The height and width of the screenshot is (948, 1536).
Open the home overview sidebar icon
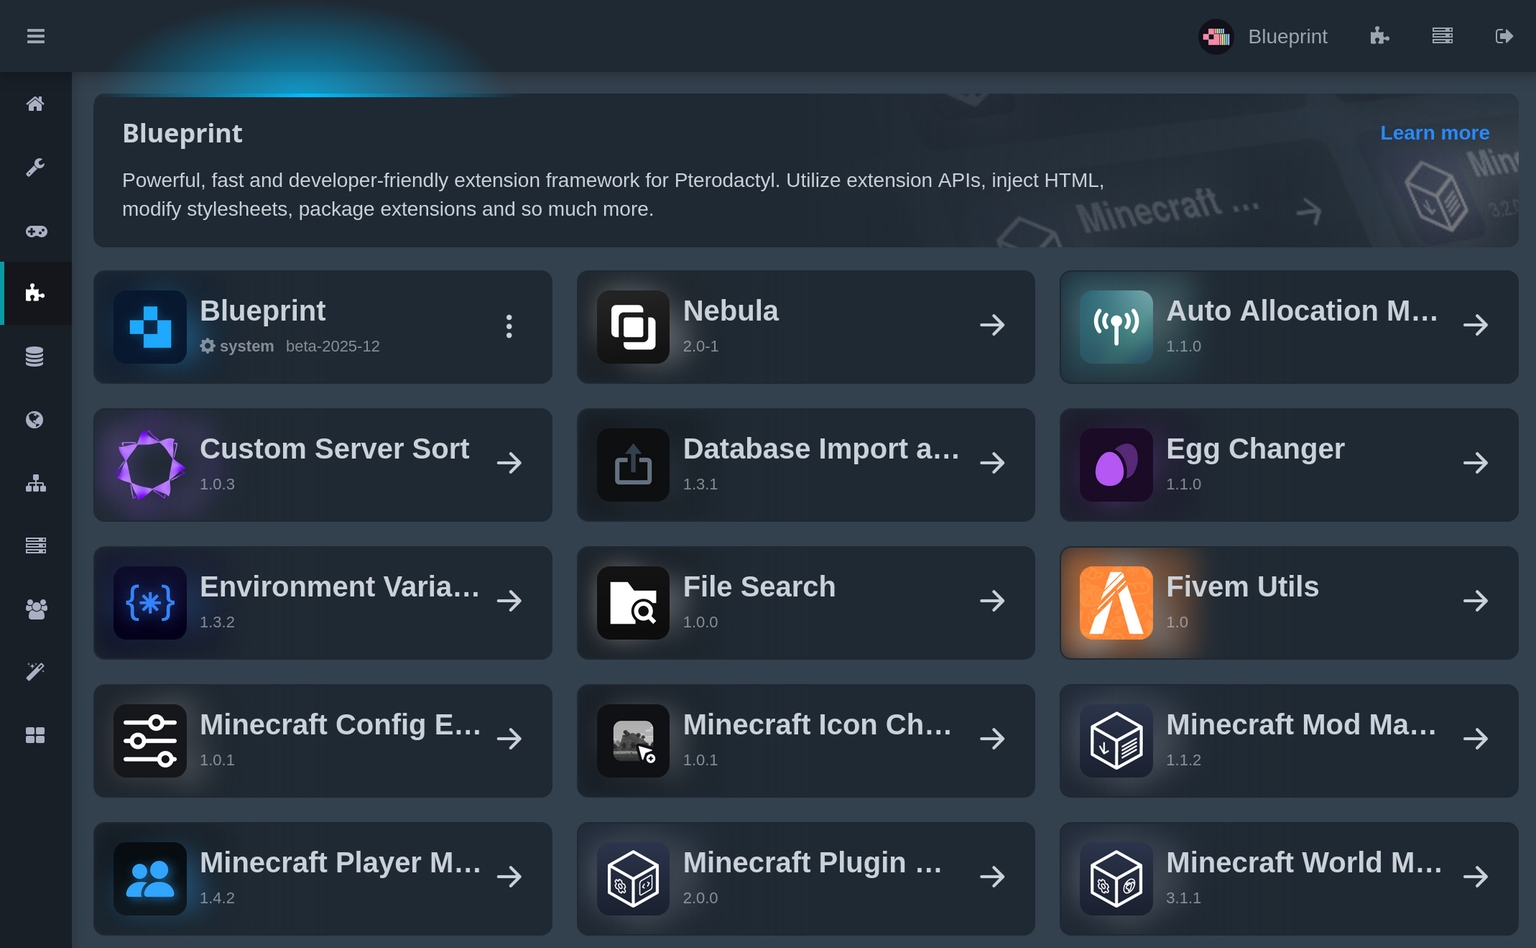(x=35, y=104)
